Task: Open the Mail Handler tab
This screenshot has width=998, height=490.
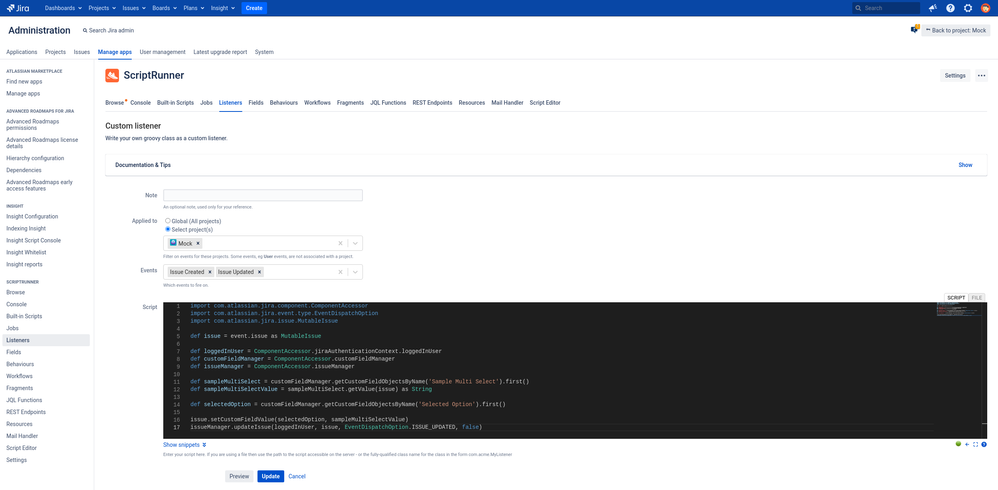Action: [x=507, y=102]
